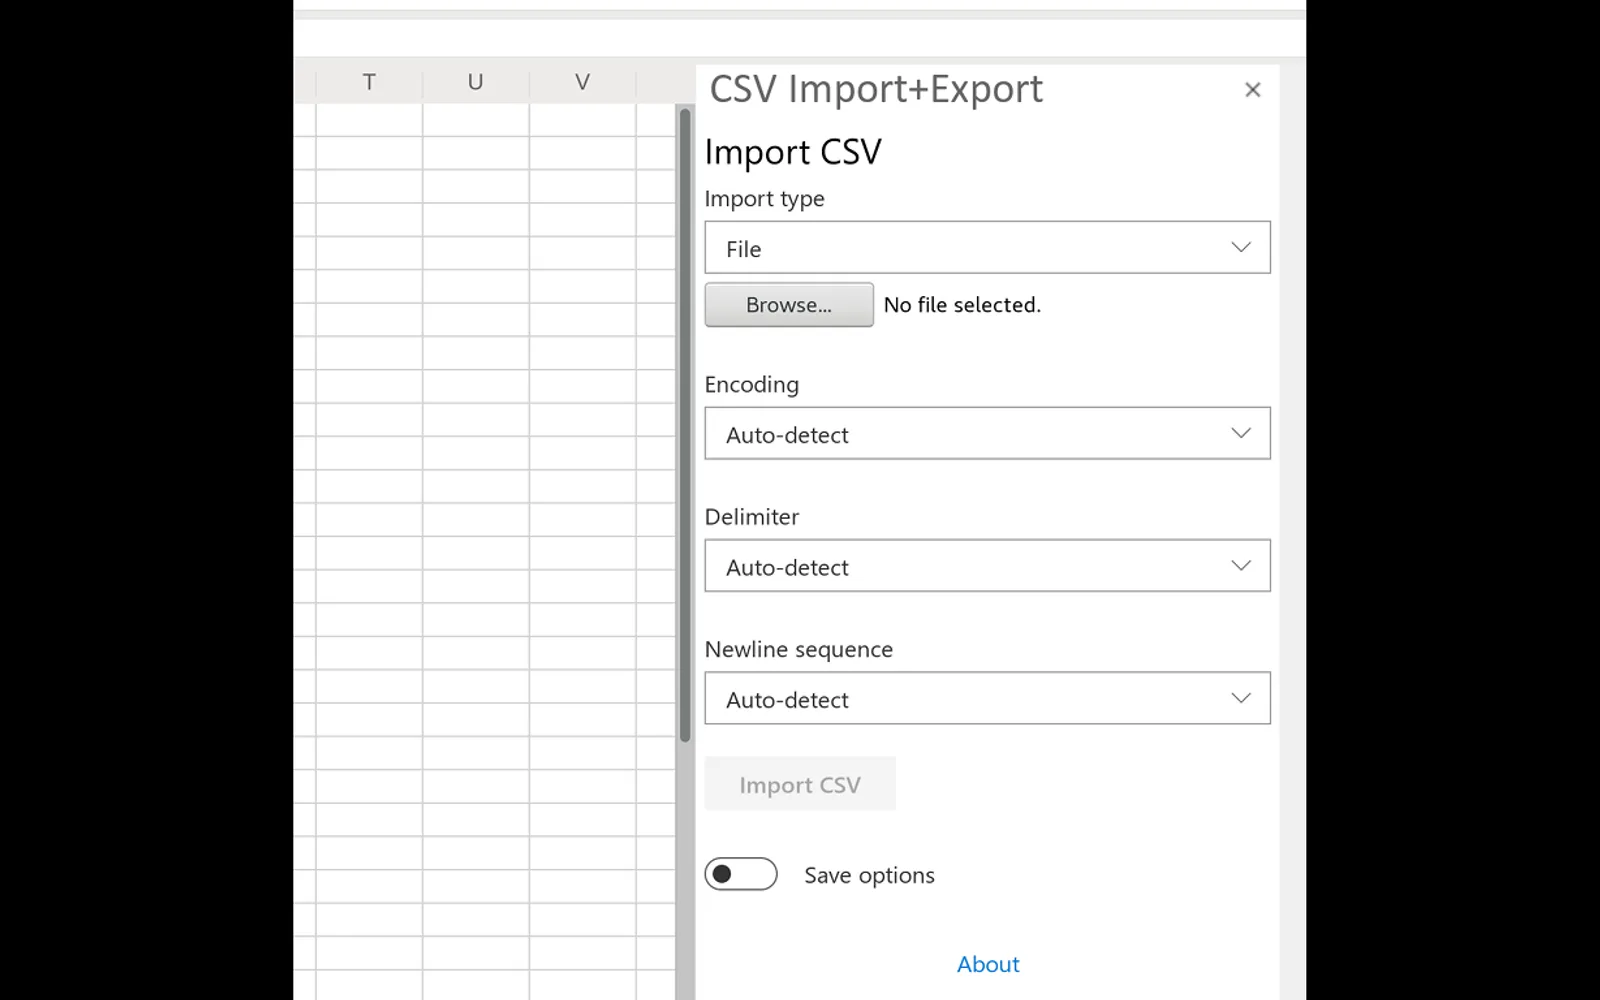Viewport: 1600px width, 1000px height.
Task: Click the Browse... file button
Action: point(789,305)
